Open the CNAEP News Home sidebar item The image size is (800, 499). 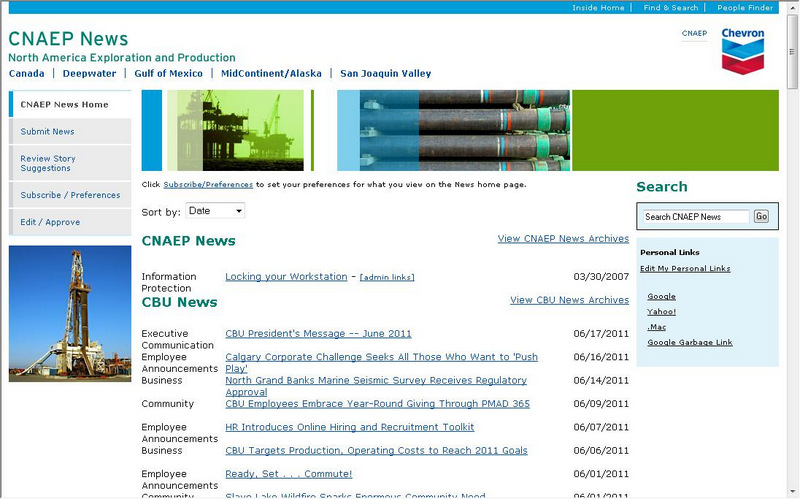click(x=64, y=104)
